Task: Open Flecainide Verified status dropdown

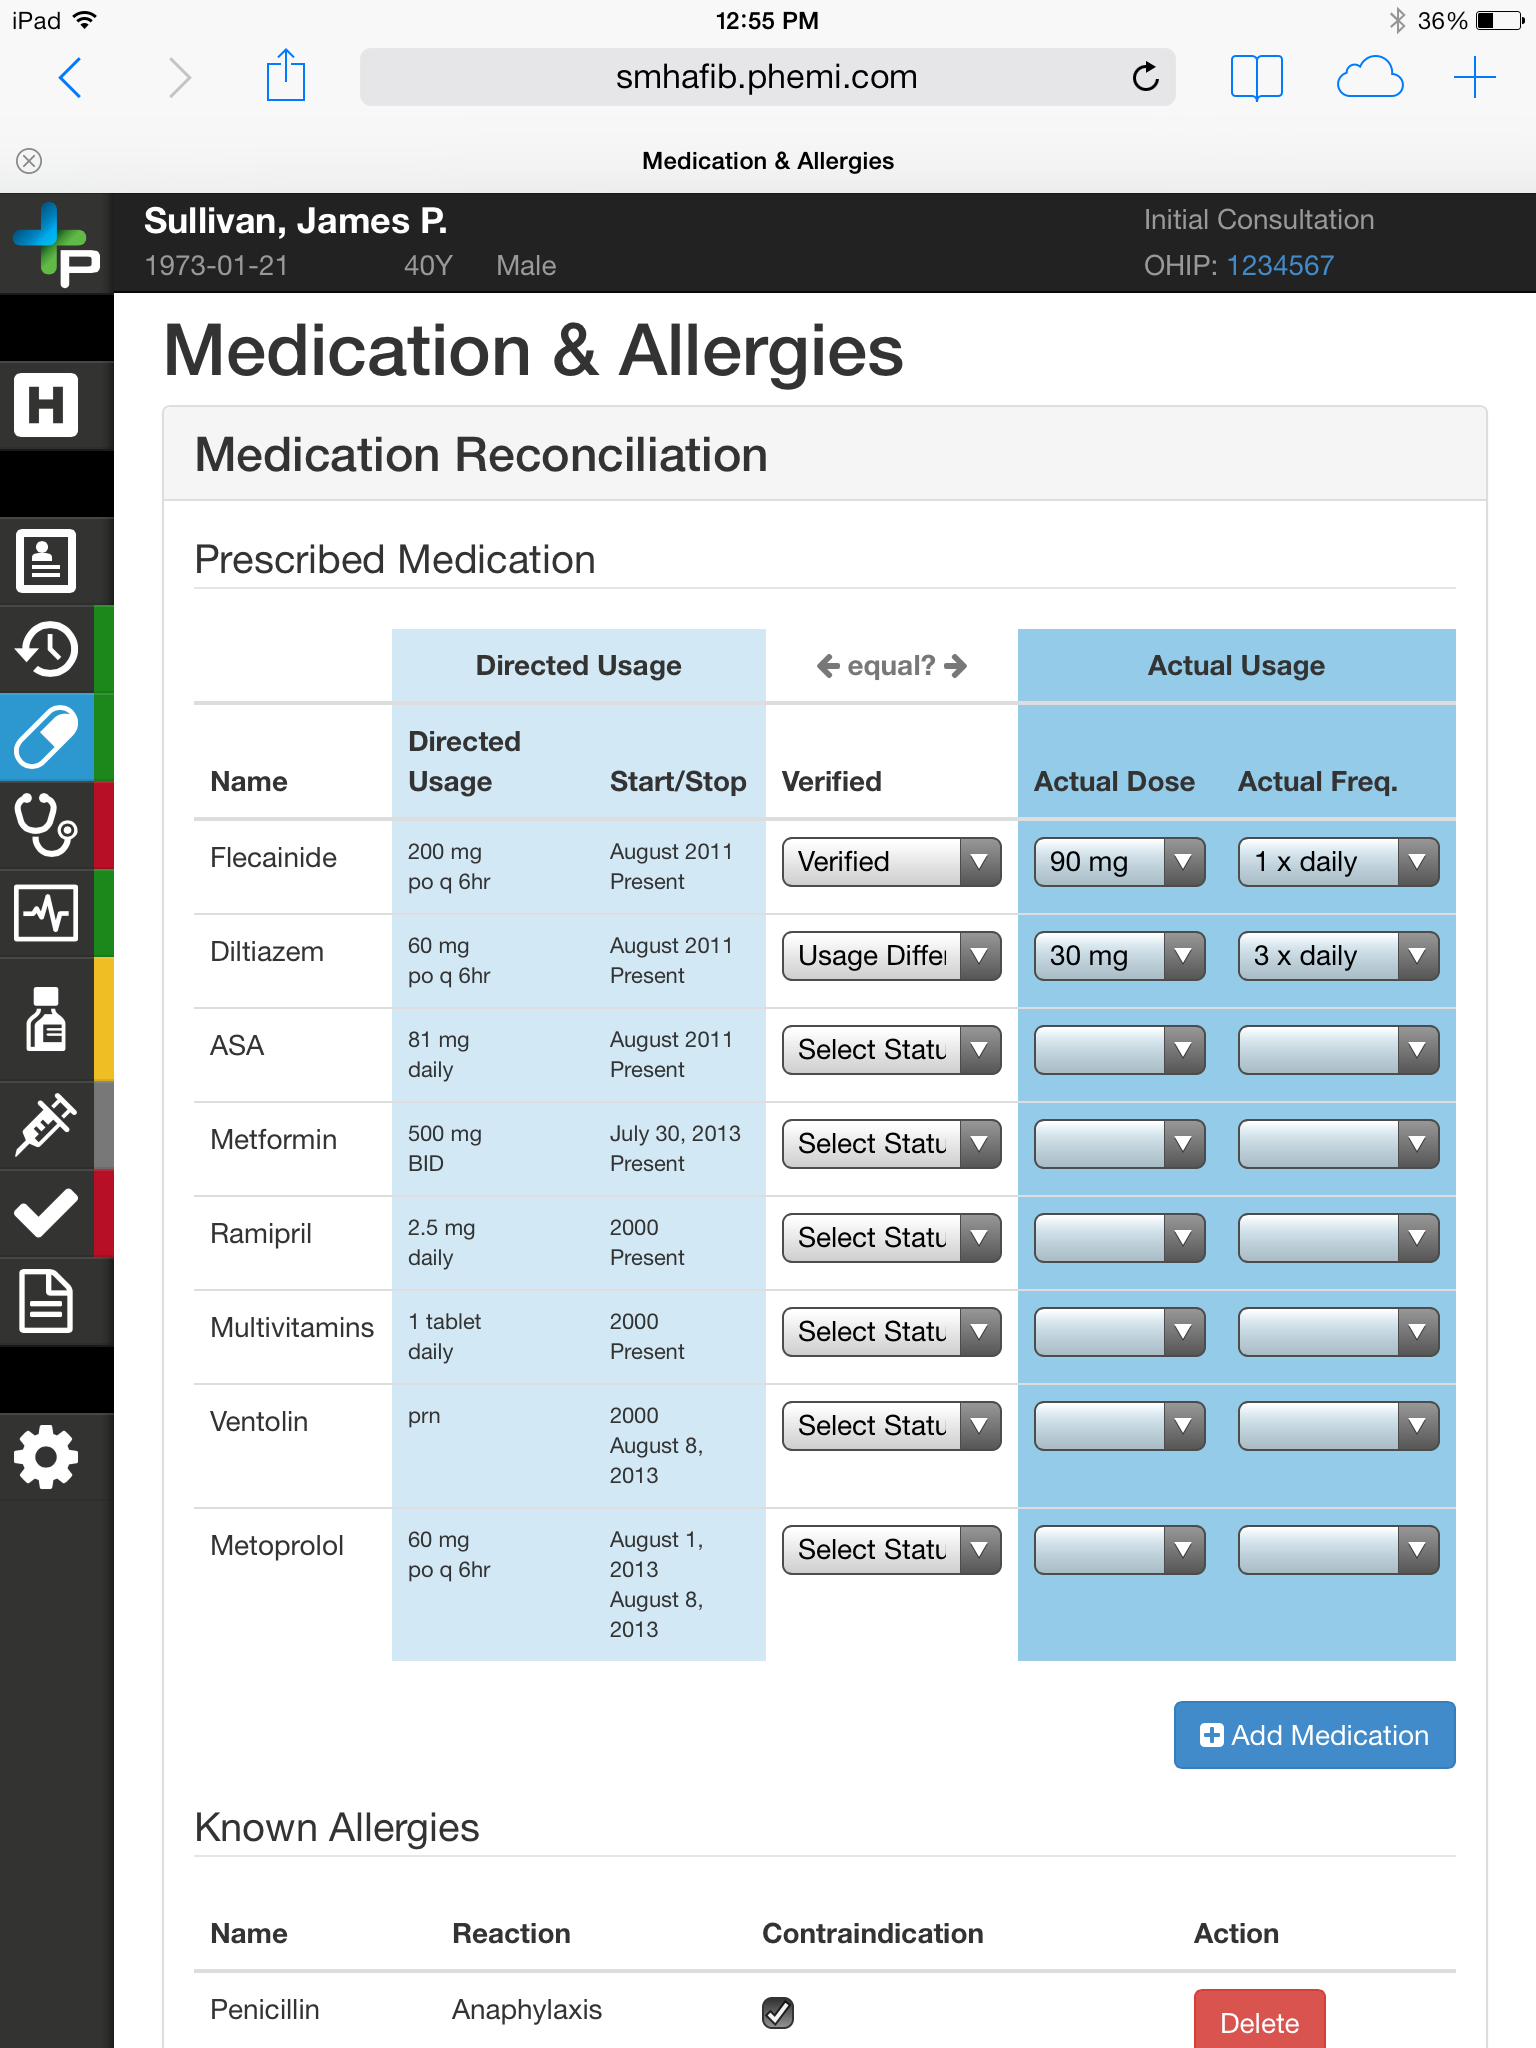Action: tap(891, 862)
